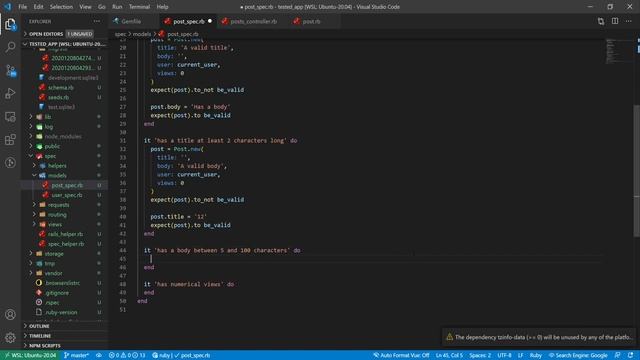Click the editor vertical scrollbar
Image resolution: width=640 pixels, height=360 pixels.
[636, 170]
